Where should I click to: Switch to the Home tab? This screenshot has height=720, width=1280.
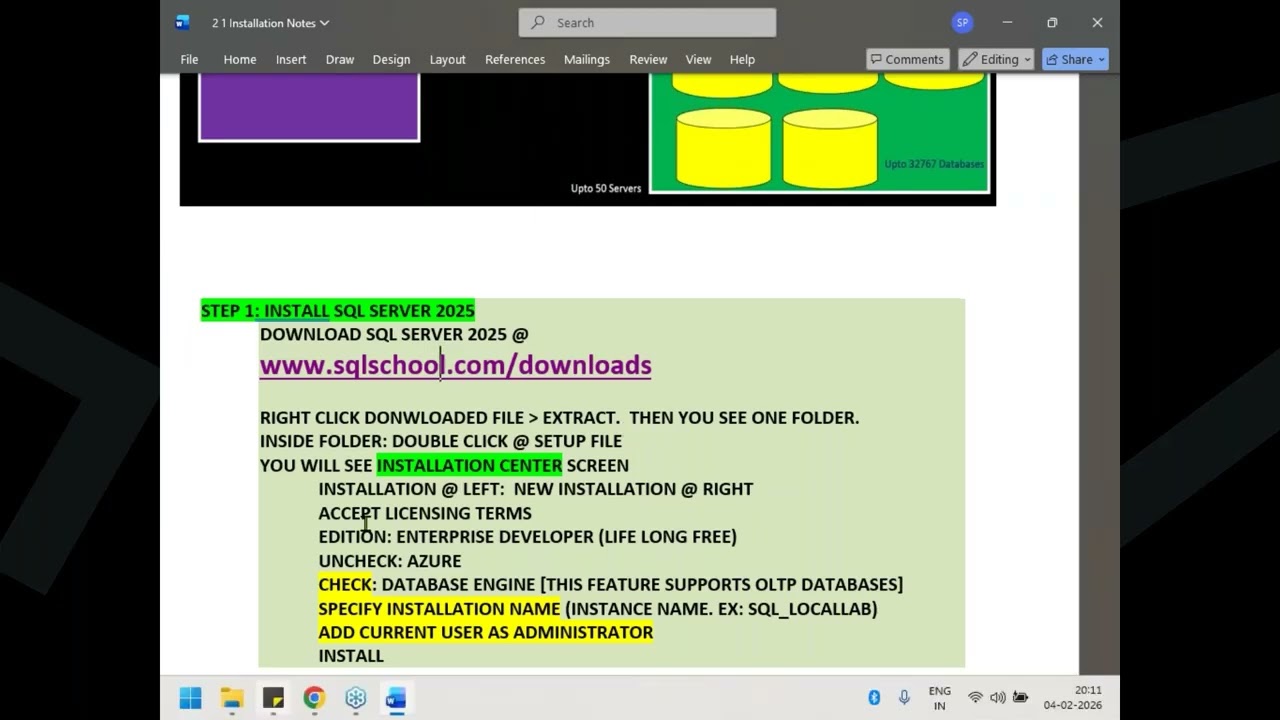coord(240,59)
